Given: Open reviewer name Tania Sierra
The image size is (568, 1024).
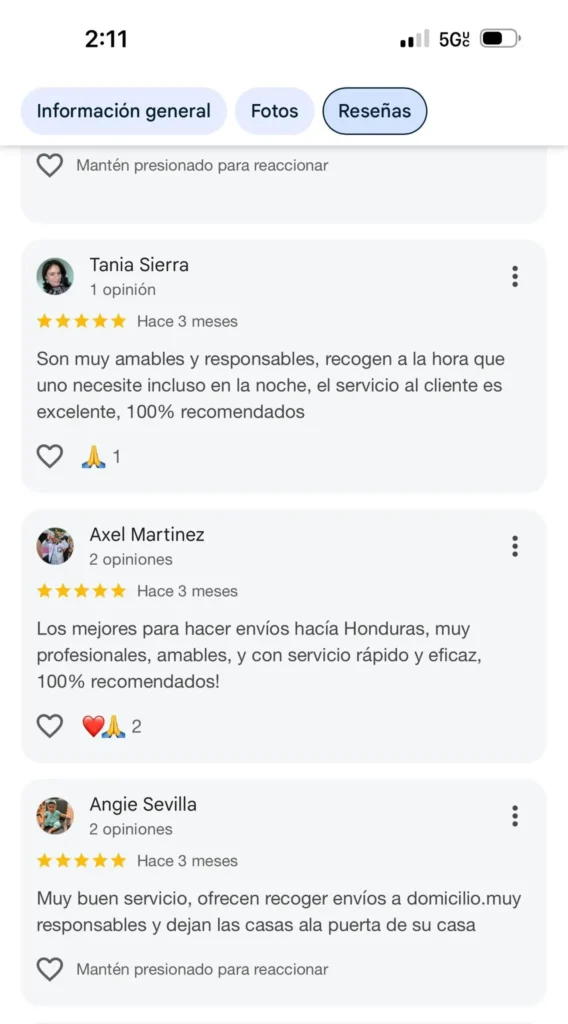Looking at the screenshot, I should 139,264.
